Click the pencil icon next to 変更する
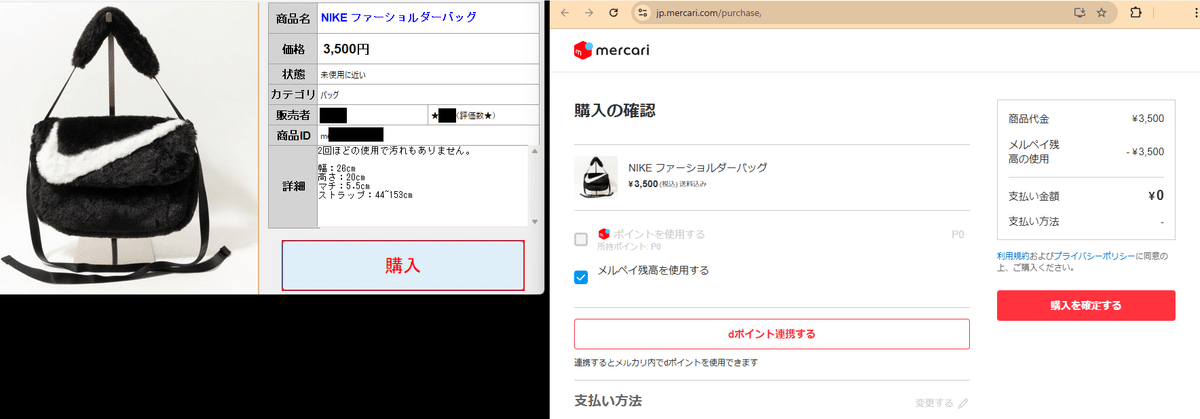The image size is (1200, 419). point(963,403)
